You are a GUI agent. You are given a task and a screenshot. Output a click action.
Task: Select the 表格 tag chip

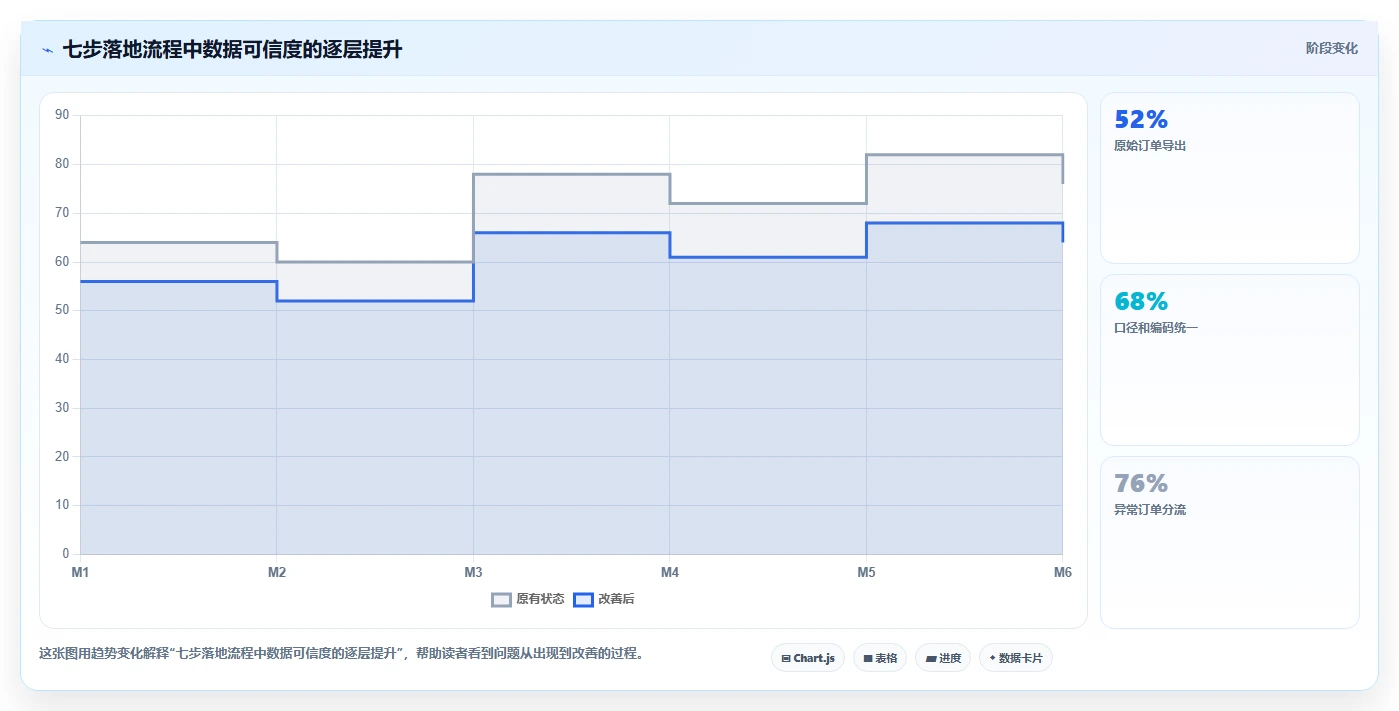point(880,658)
